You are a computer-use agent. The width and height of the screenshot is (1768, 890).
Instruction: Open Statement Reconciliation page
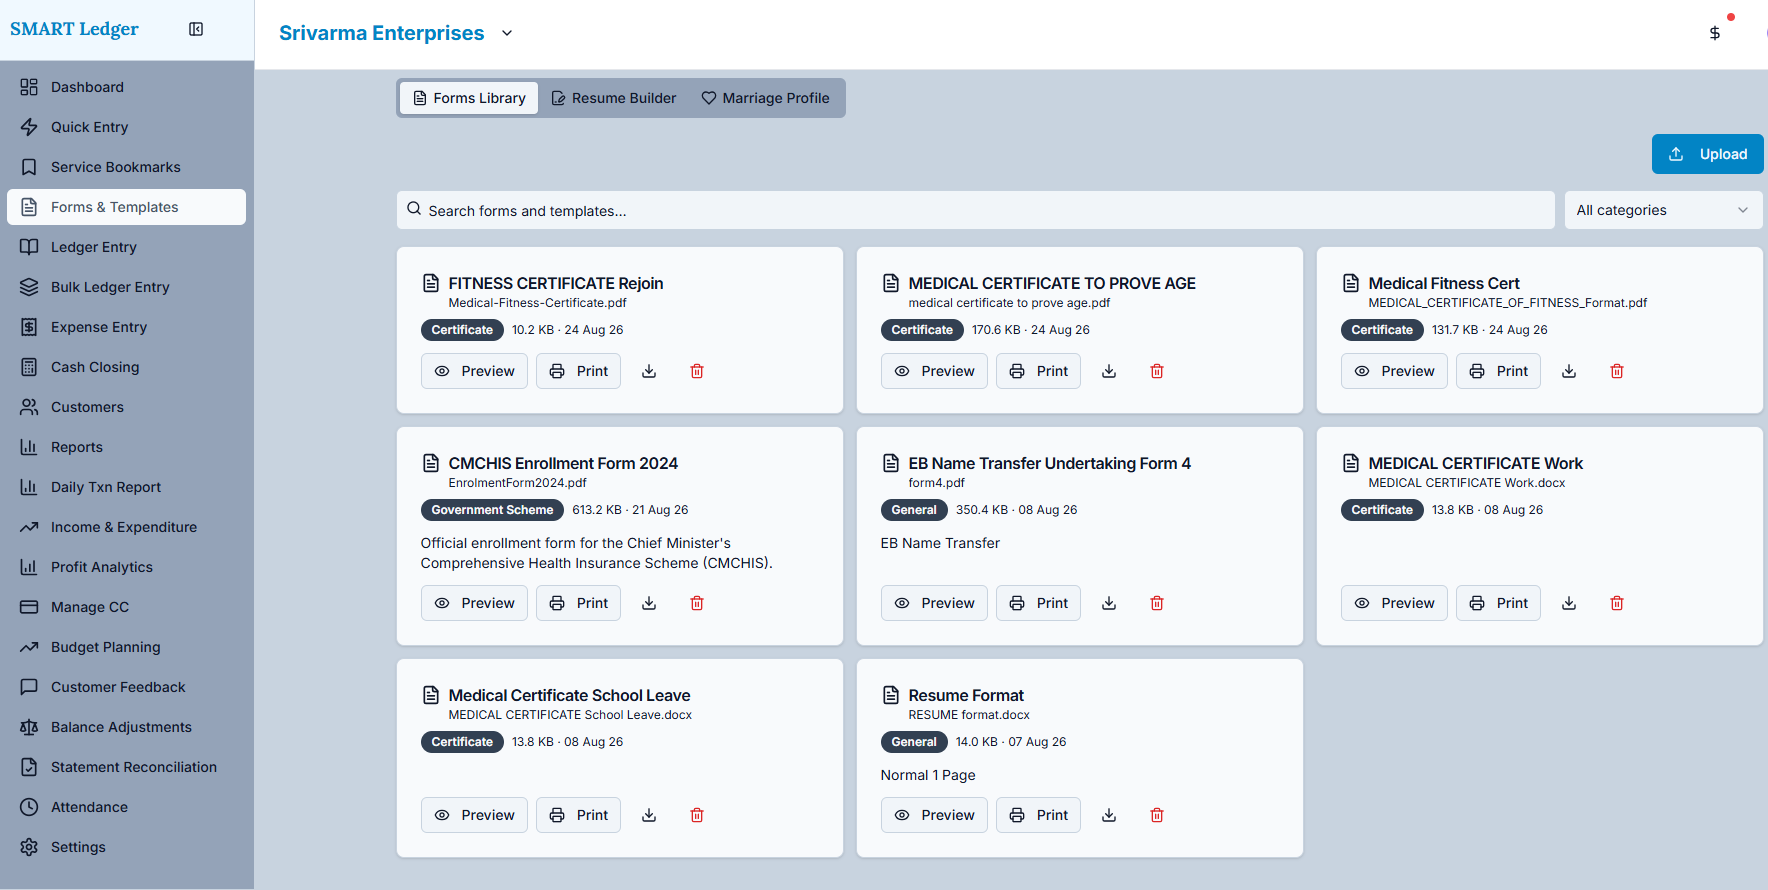pyautogui.click(x=126, y=767)
